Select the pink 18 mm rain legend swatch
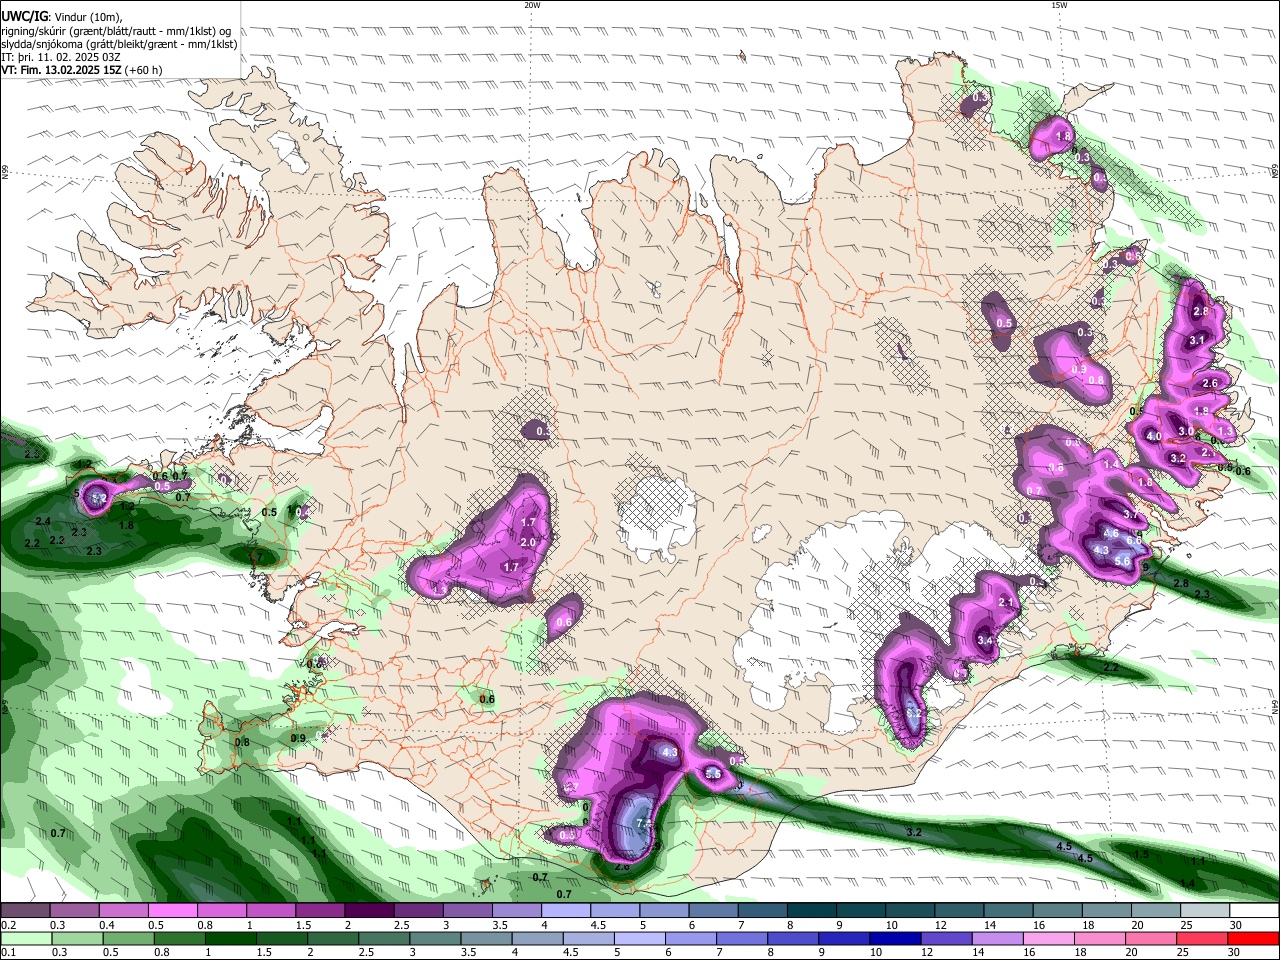1280x960 pixels. tap(1099, 938)
